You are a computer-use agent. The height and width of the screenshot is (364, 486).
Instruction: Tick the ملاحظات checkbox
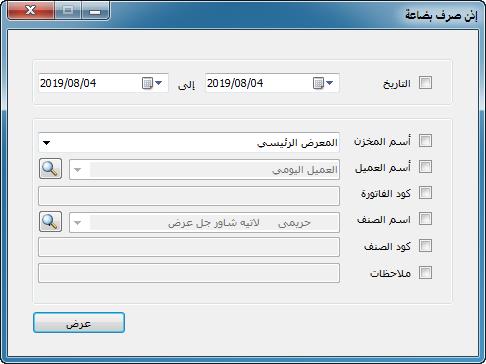coord(425,273)
